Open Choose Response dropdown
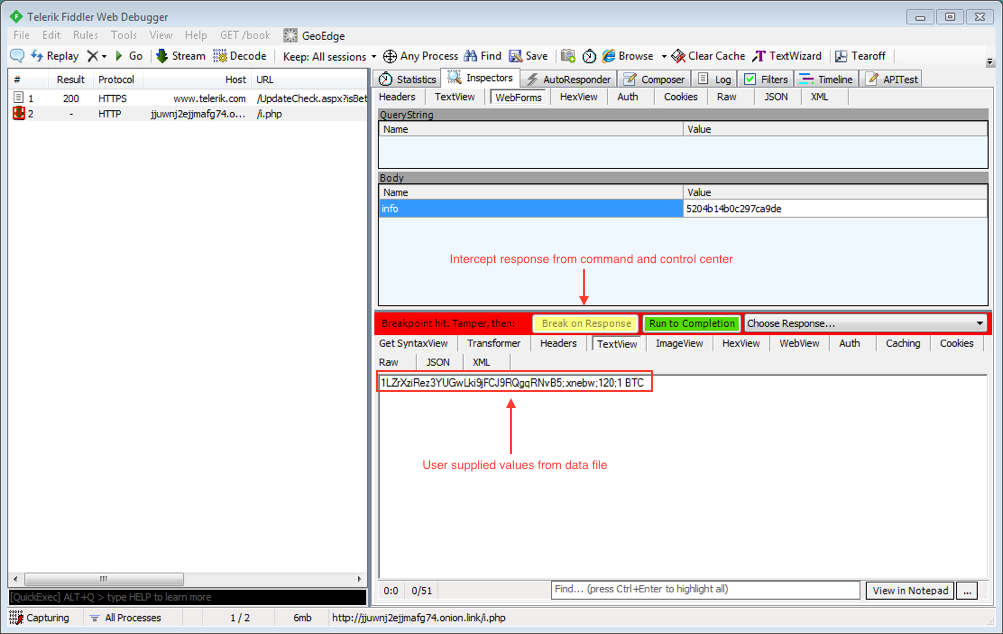 coord(865,323)
